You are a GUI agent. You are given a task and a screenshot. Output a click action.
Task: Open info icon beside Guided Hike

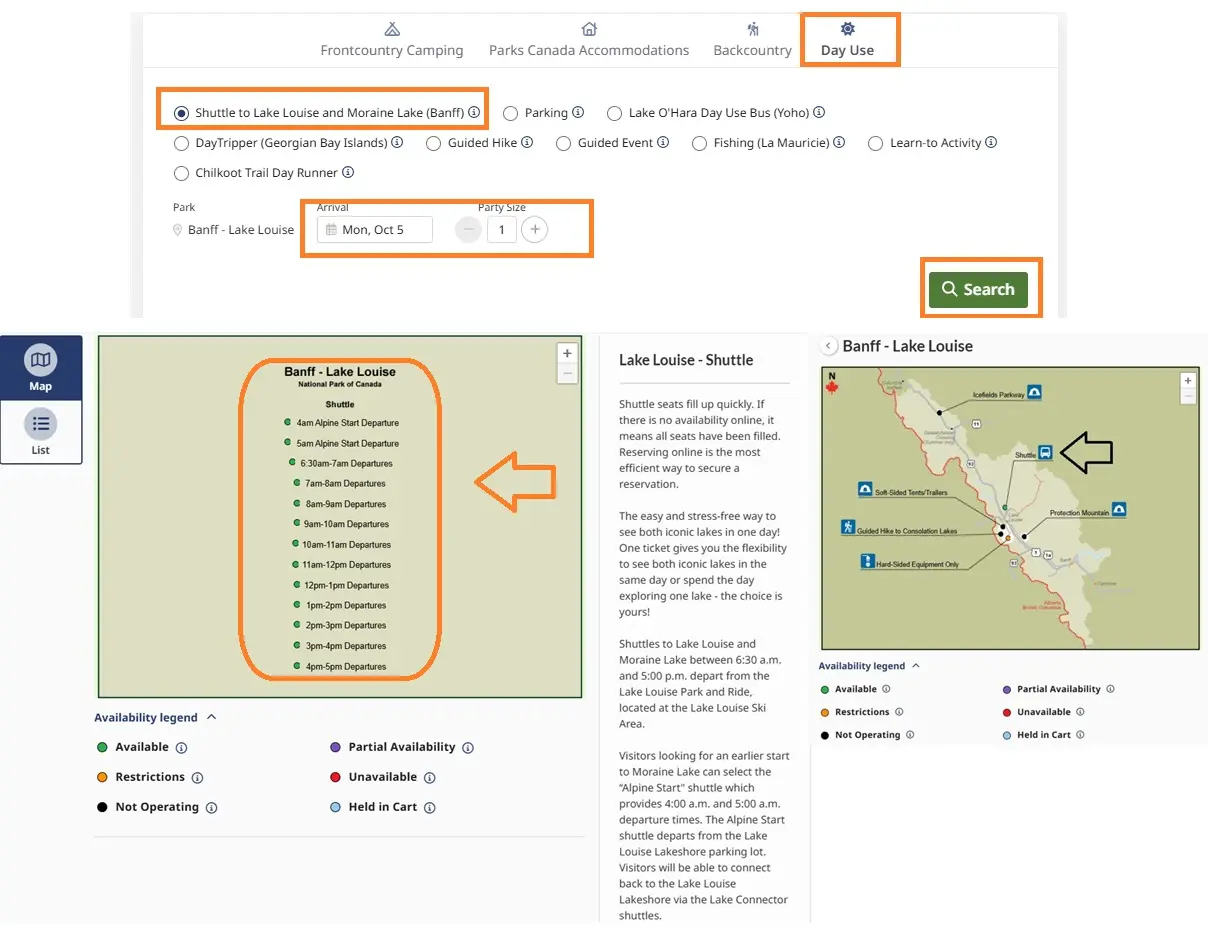[528, 143]
